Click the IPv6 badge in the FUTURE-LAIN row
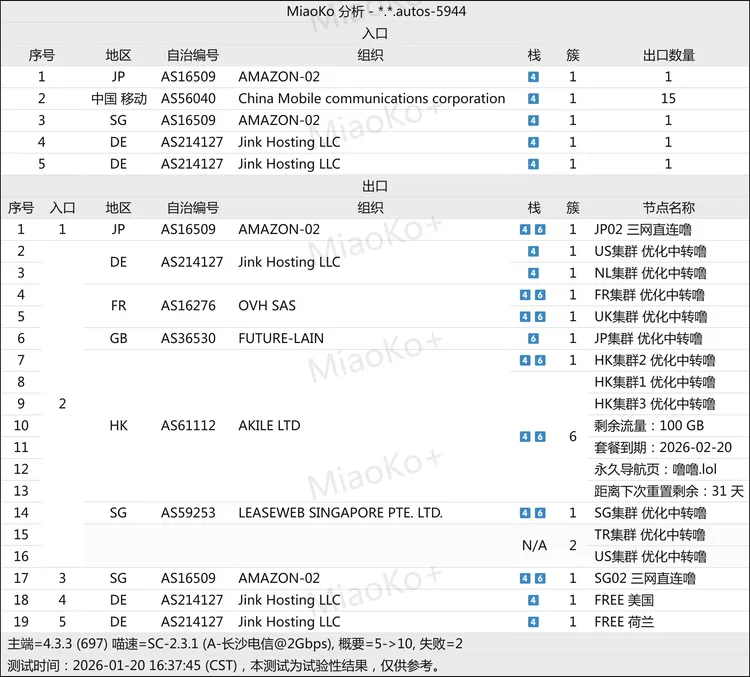 tap(534, 339)
